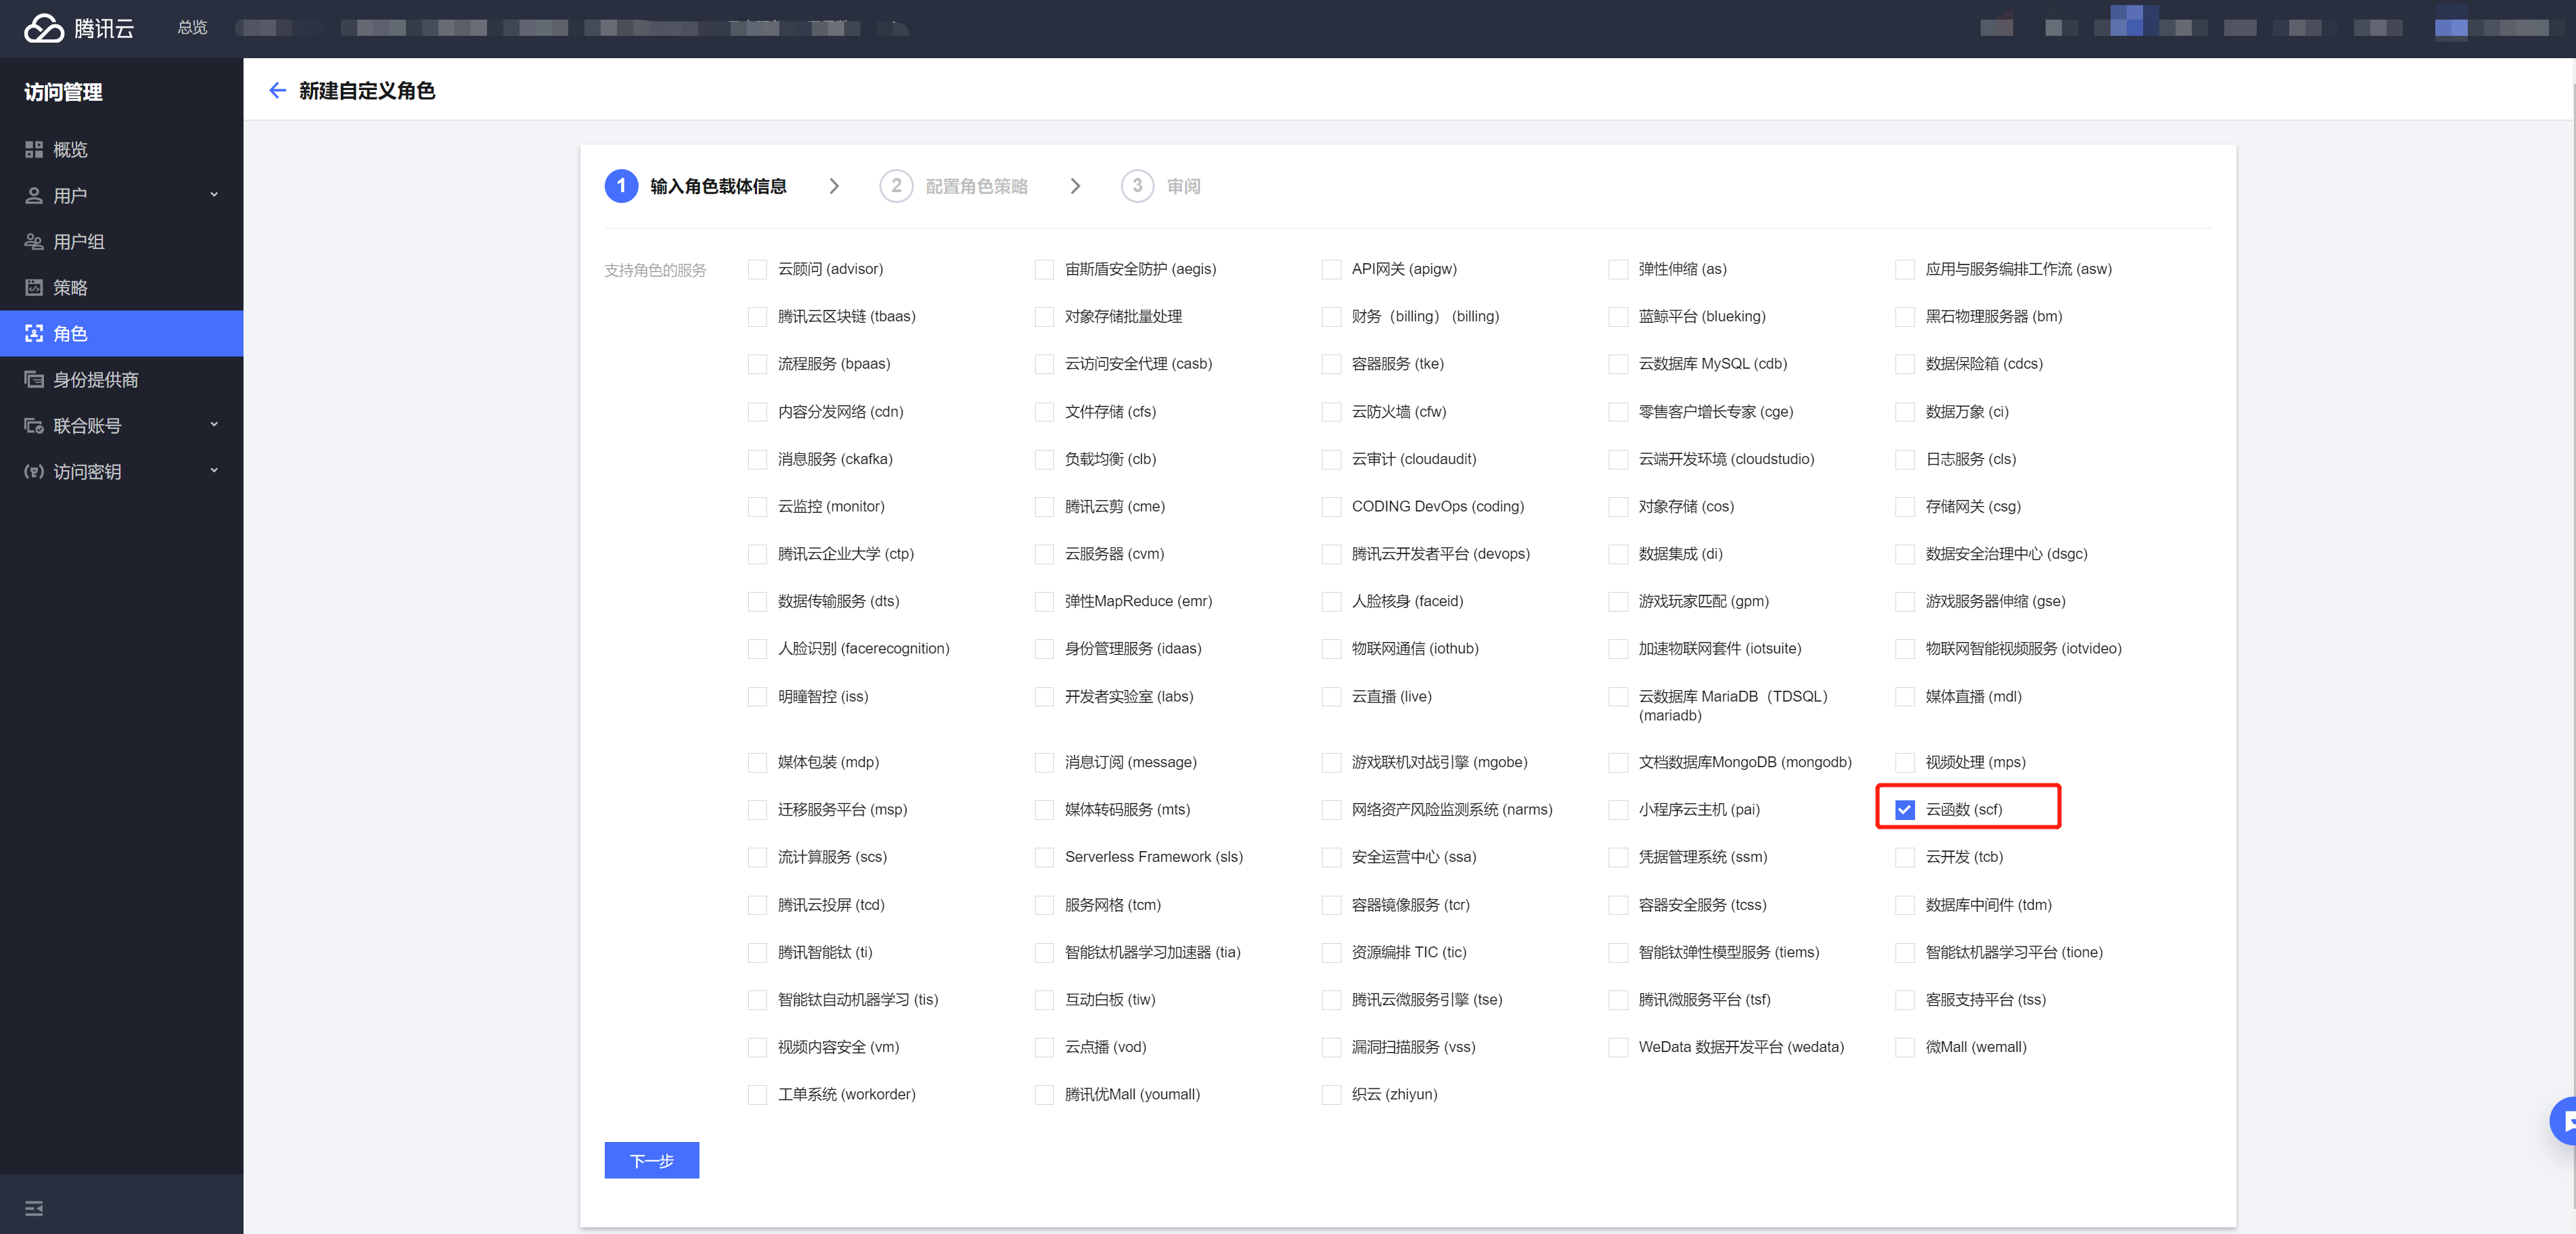Check the 凭据管理系统 (ssm) checkbox

coord(1618,857)
